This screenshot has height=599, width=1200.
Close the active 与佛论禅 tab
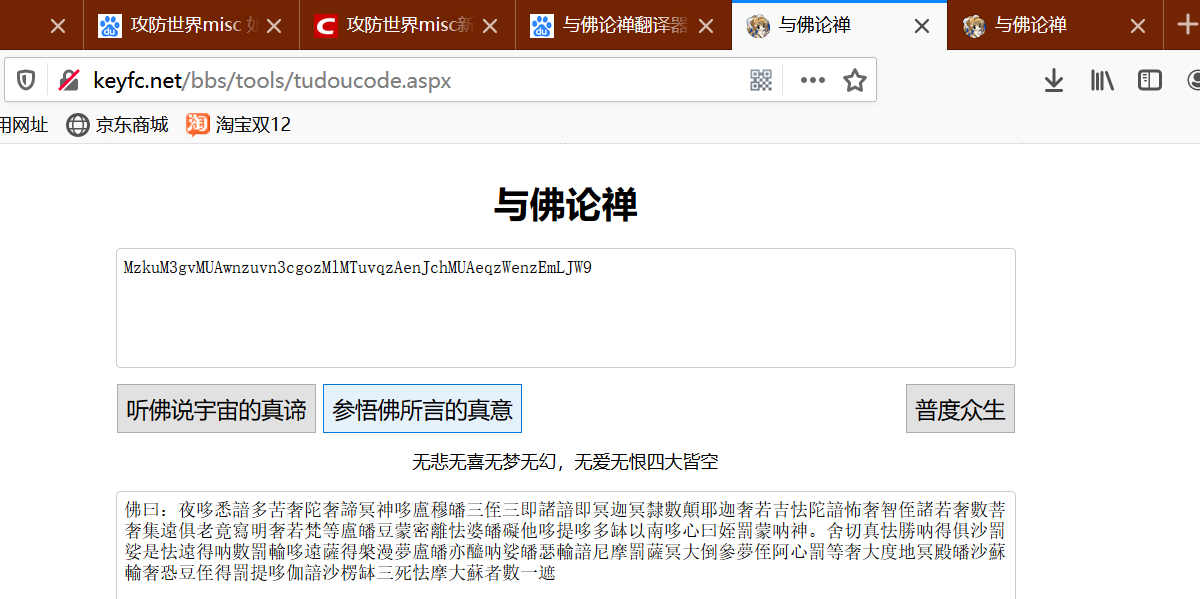(x=923, y=26)
